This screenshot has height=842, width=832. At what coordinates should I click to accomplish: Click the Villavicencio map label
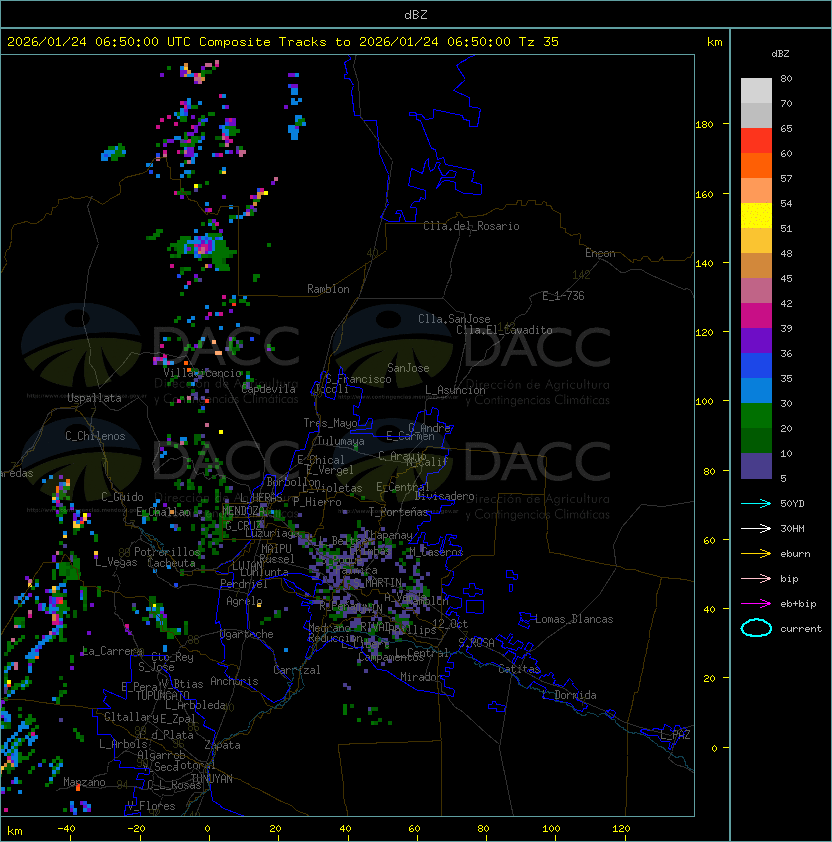pos(202,373)
